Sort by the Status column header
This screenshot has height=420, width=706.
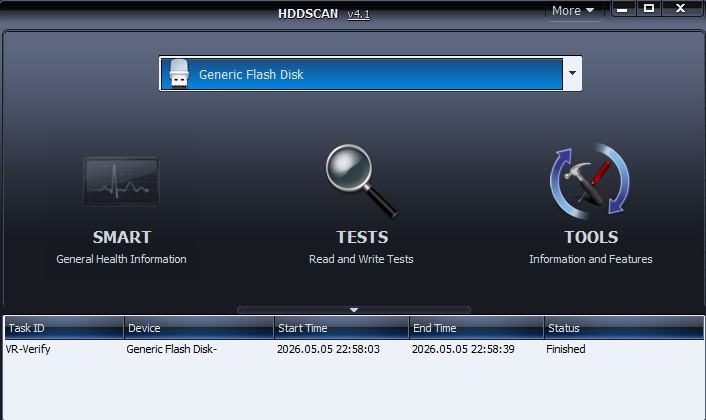624,328
